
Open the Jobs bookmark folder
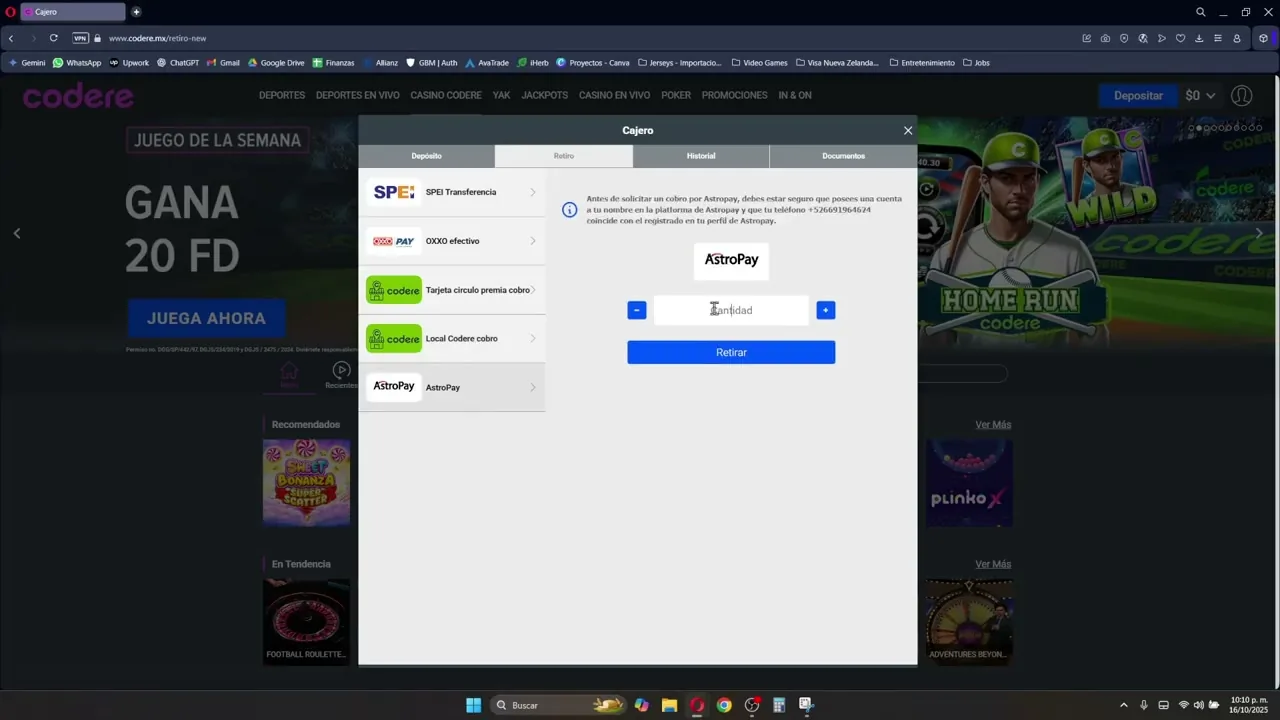point(976,62)
